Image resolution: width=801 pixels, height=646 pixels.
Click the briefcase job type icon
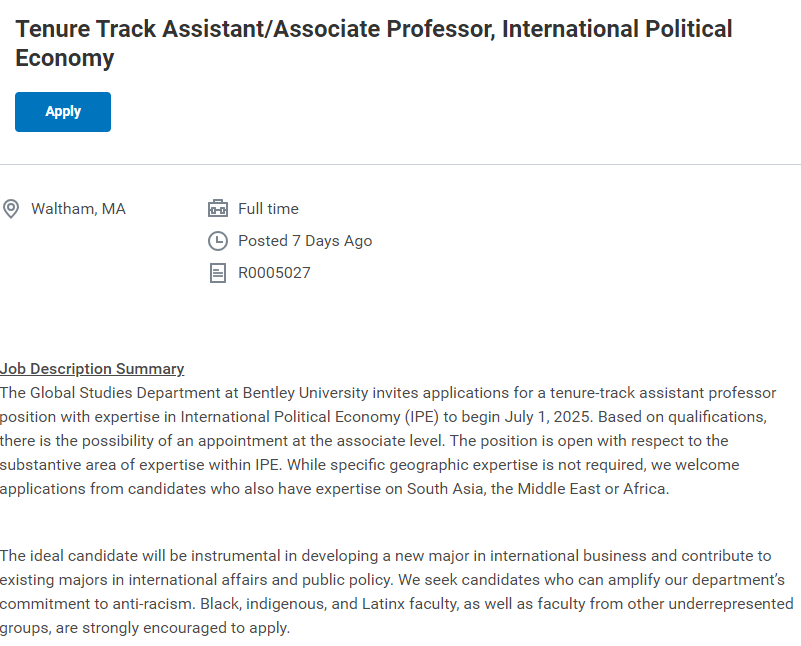click(217, 209)
